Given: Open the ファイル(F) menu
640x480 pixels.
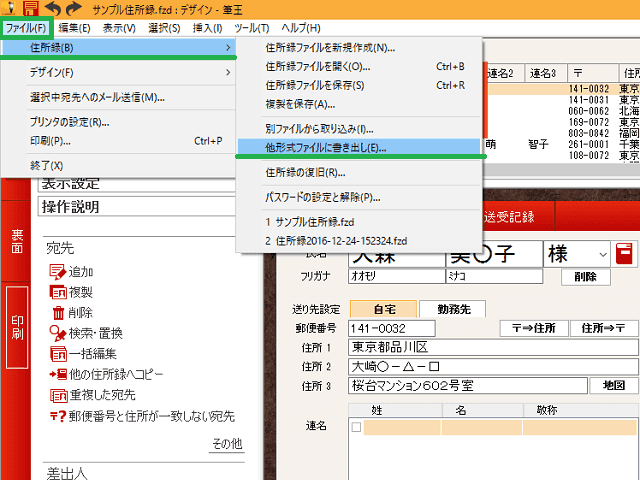Looking at the screenshot, I should 26,28.
